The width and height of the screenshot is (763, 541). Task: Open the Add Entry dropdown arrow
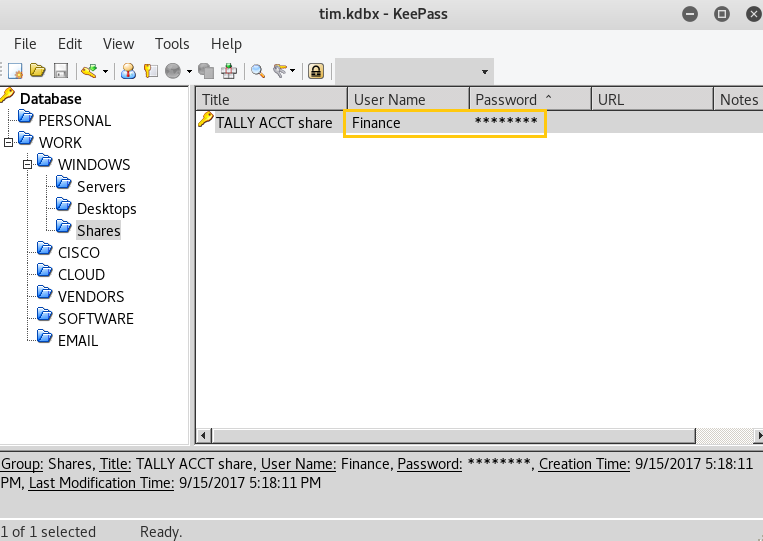pyautogui.click(x=105, y=72)
